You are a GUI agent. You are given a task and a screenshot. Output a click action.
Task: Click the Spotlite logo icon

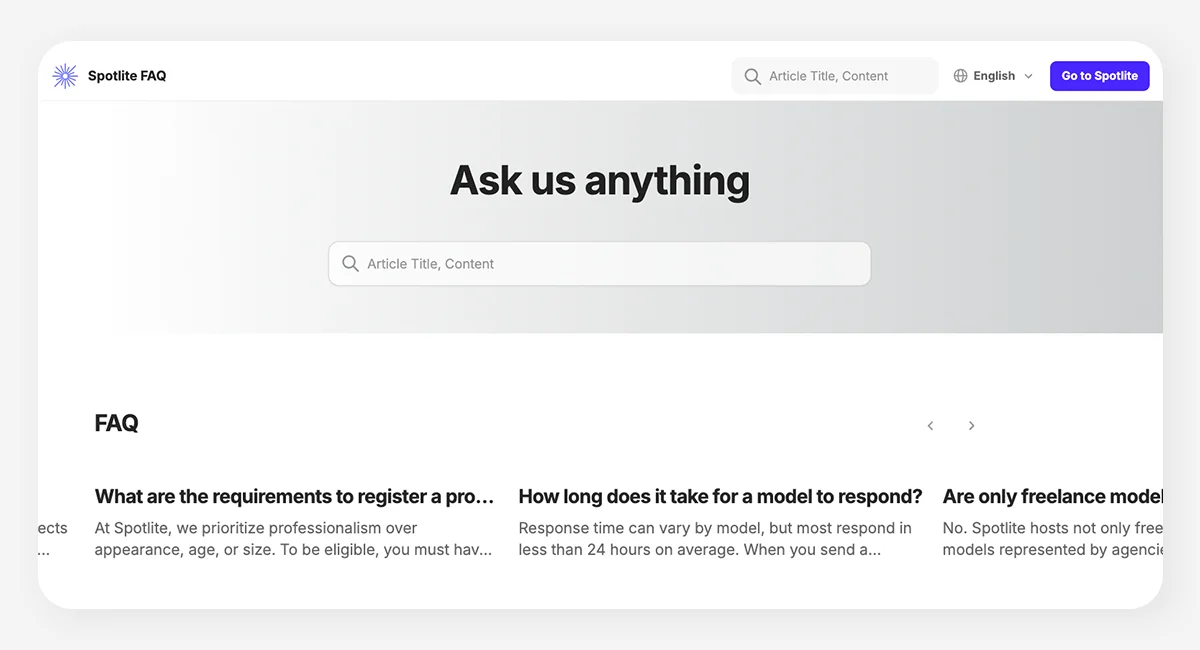(x=64, y=75)
